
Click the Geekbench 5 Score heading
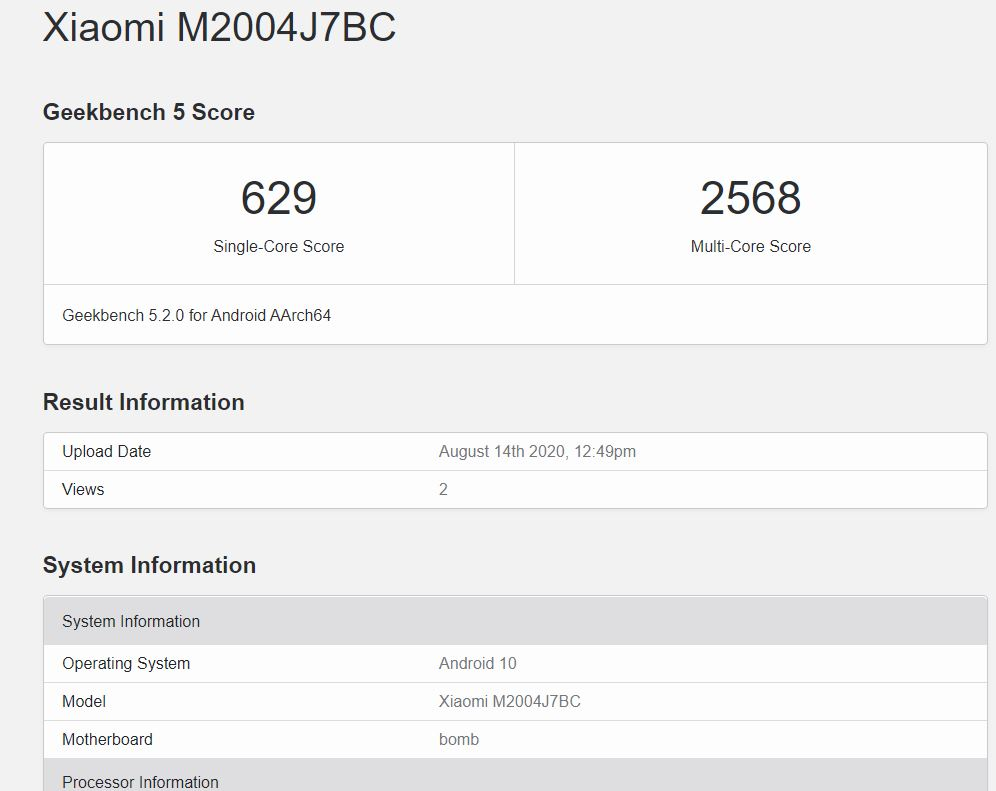tap(148, 112)
